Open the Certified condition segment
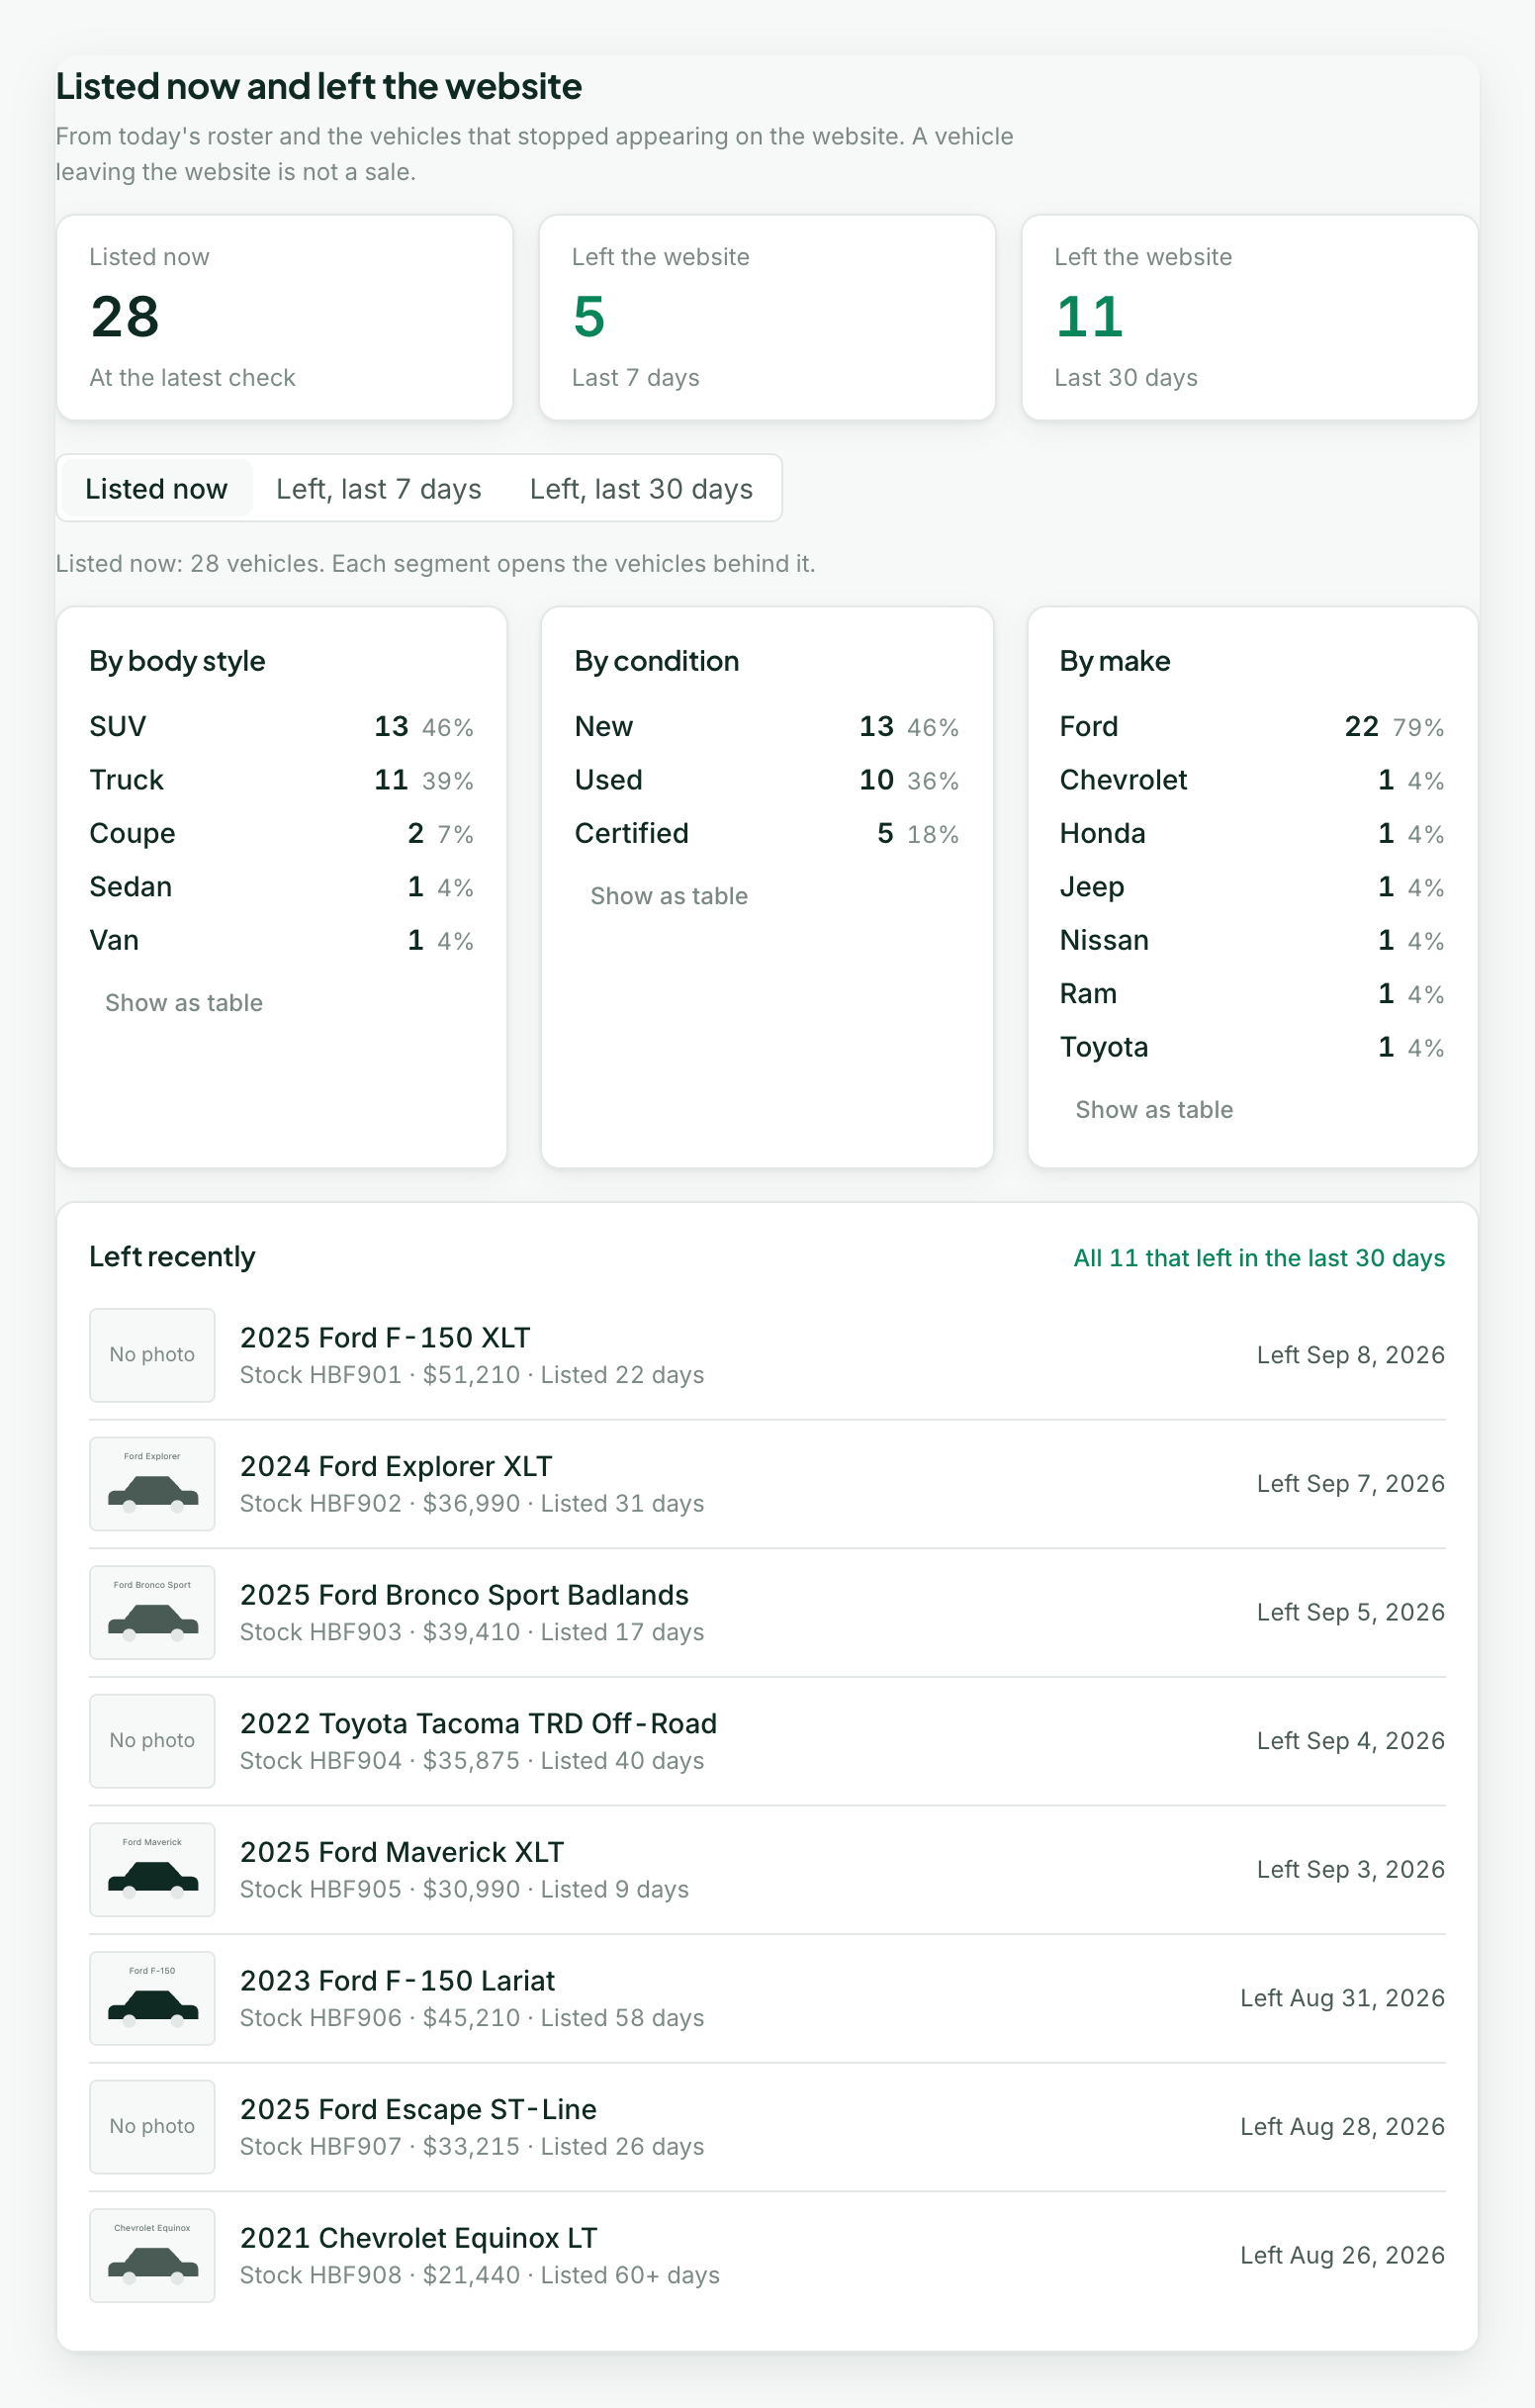This screenshot has height=2408, width=1535. tap(767, 834)
